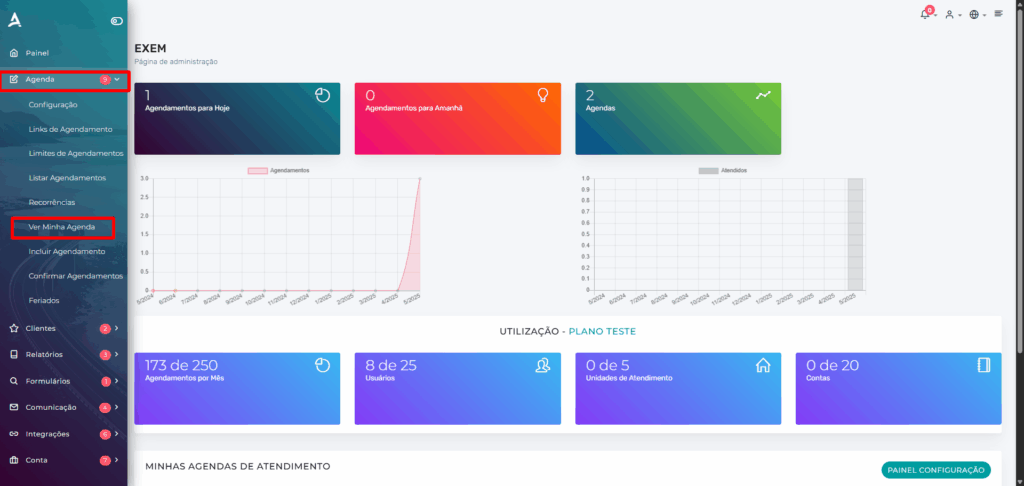1024x486 pixels.
Task: Toggle the Atendidos chart legend
Action: point(722,170)
